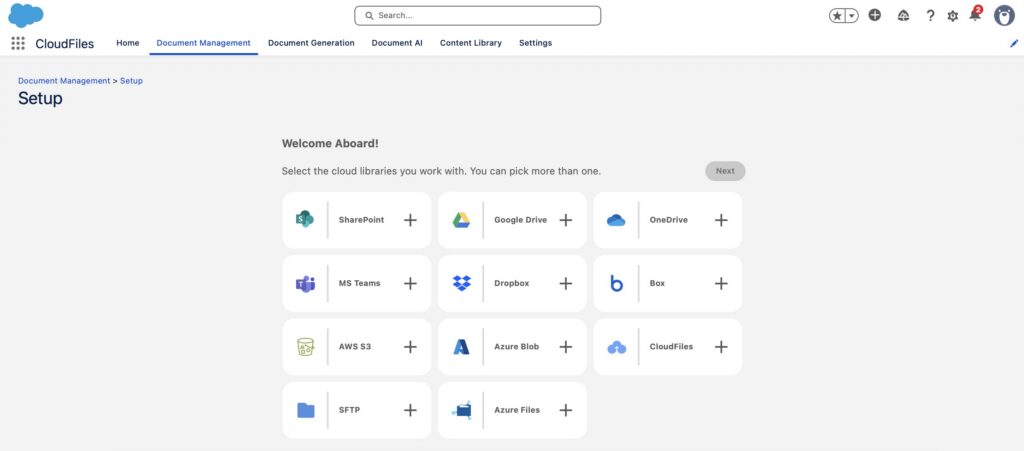The height and width of the screenshot is (451, 1024).
Task: Click the Azure Blob logo icon
Action: coord(461,347)
